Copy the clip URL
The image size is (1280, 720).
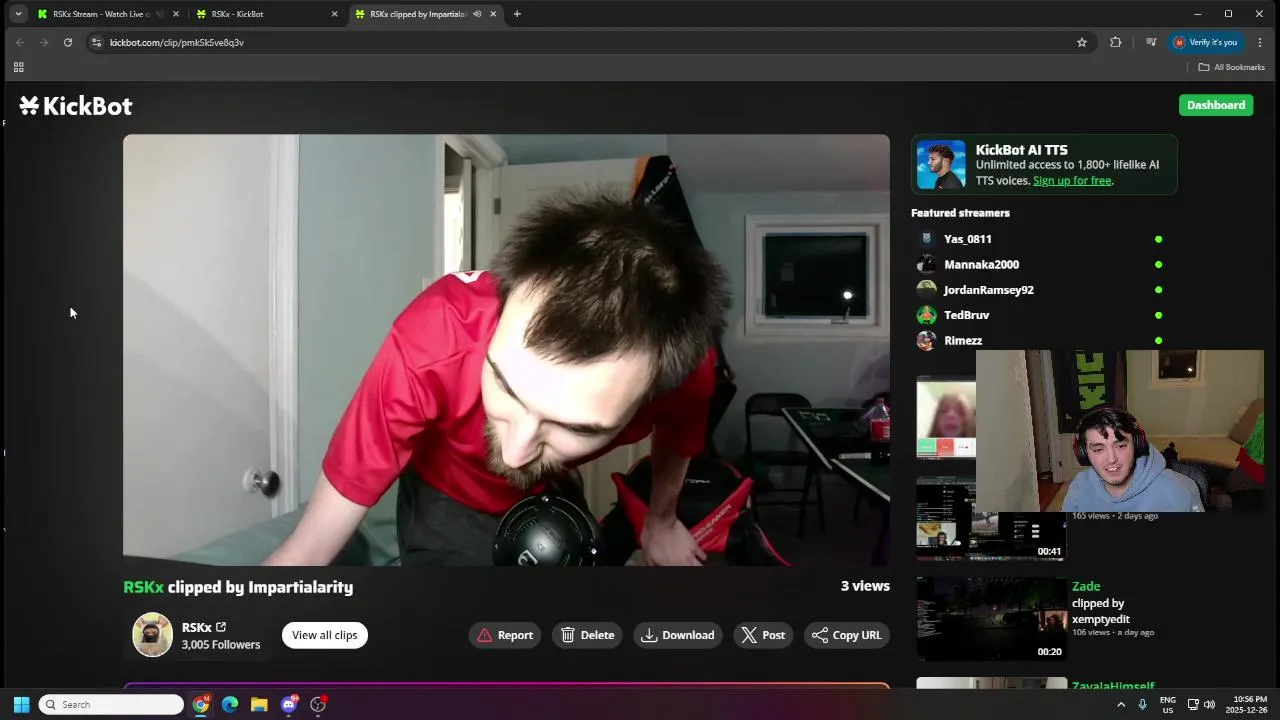[847, 635]
